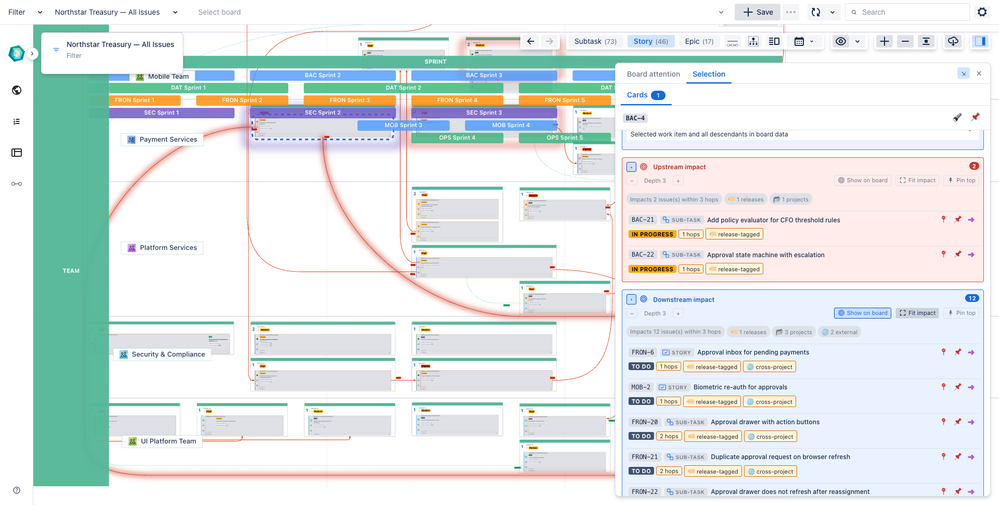
Task: Click the Payment Services team label
Action: pyautogui.click(x=162, y=139)
